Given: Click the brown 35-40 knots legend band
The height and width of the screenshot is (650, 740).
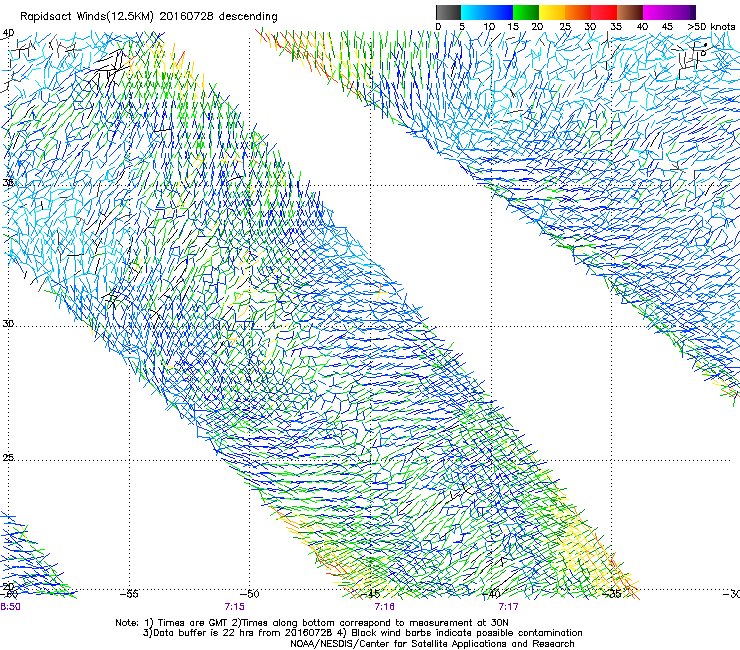Looking at the screenshot, I should pyautogui.click(x=630, y=12).
